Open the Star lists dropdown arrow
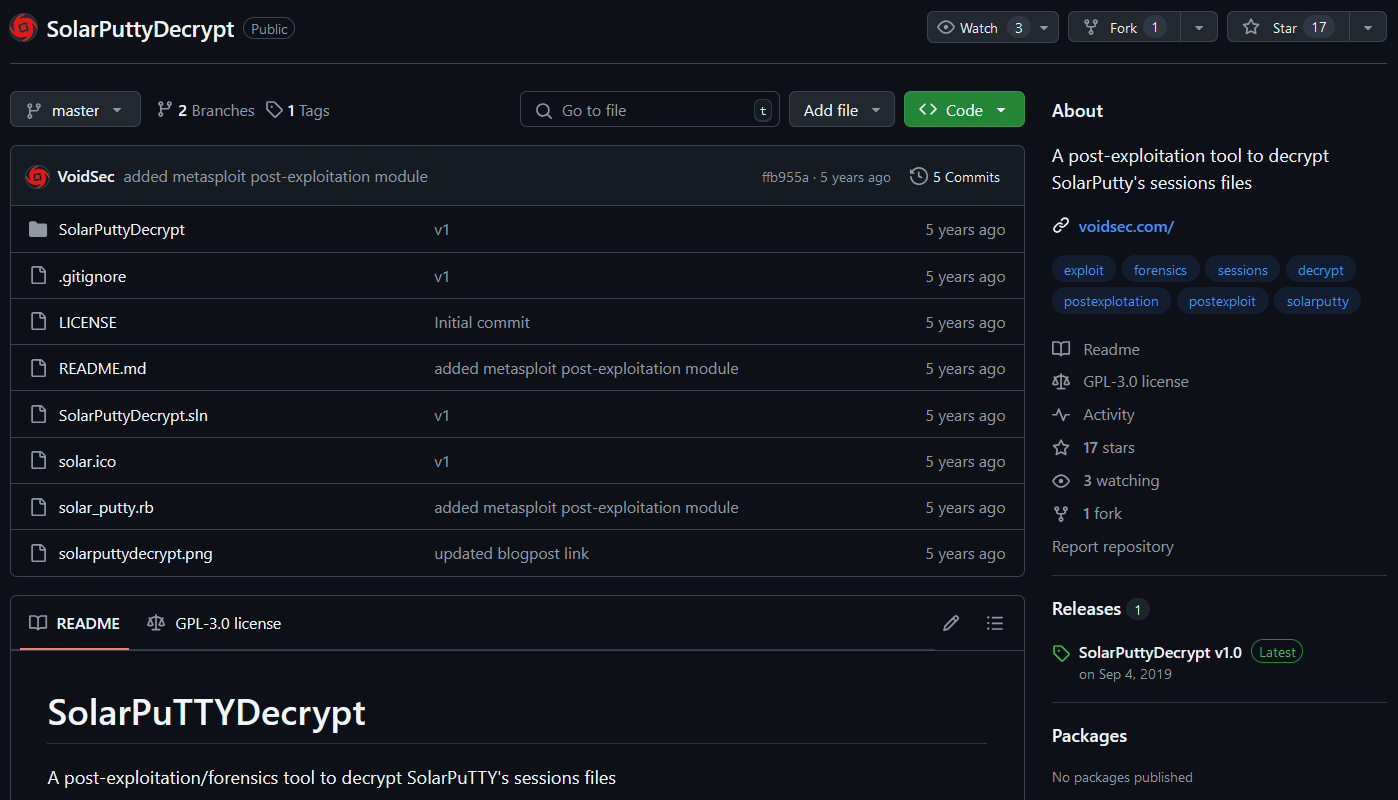This screenshot has width=1398, height=800. click(1368, 28)
